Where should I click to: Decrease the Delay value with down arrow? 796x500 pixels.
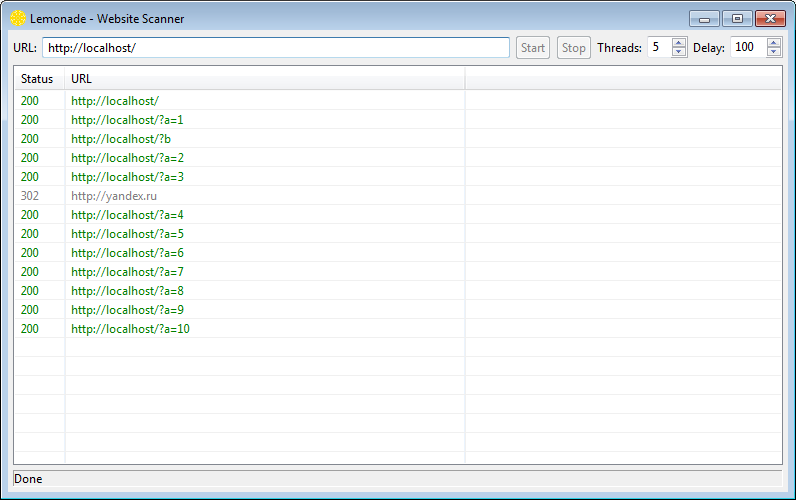(x=774, y=52)
